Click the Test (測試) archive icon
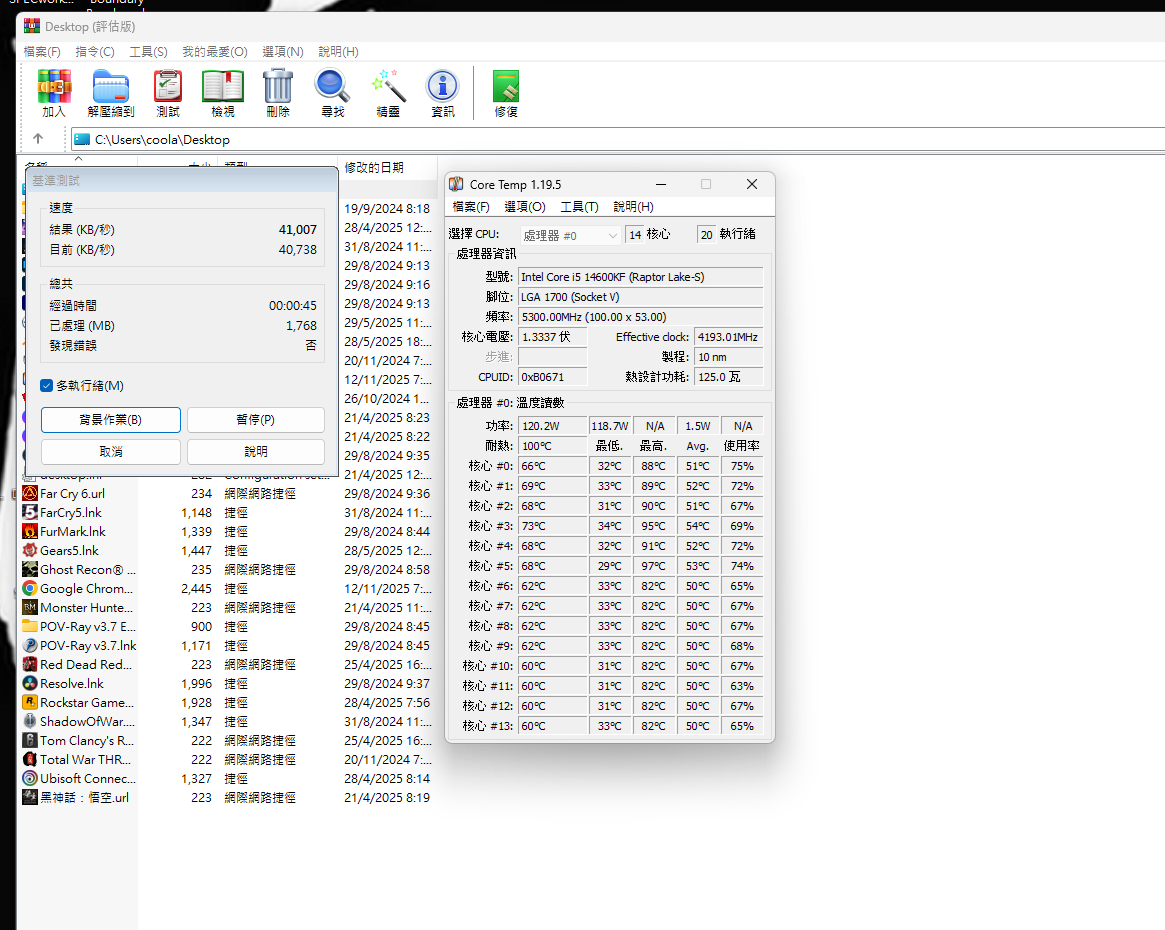The width and height of the screenshot is (1165, 930). 168,93
